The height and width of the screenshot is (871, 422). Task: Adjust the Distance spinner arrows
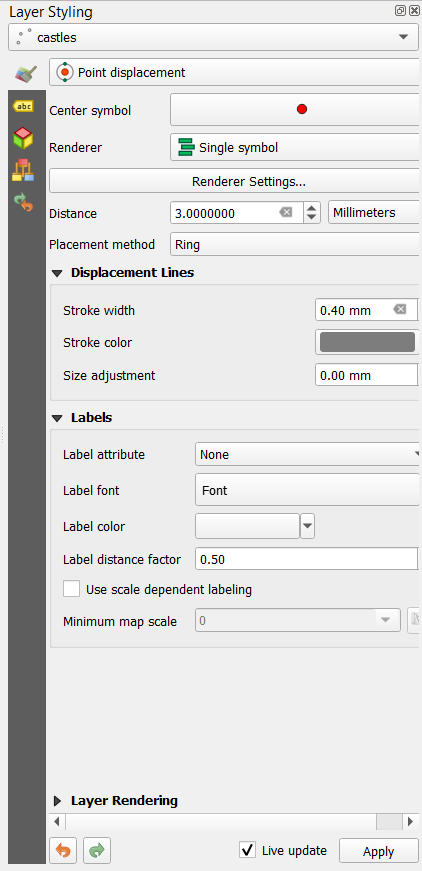[312, 213]
